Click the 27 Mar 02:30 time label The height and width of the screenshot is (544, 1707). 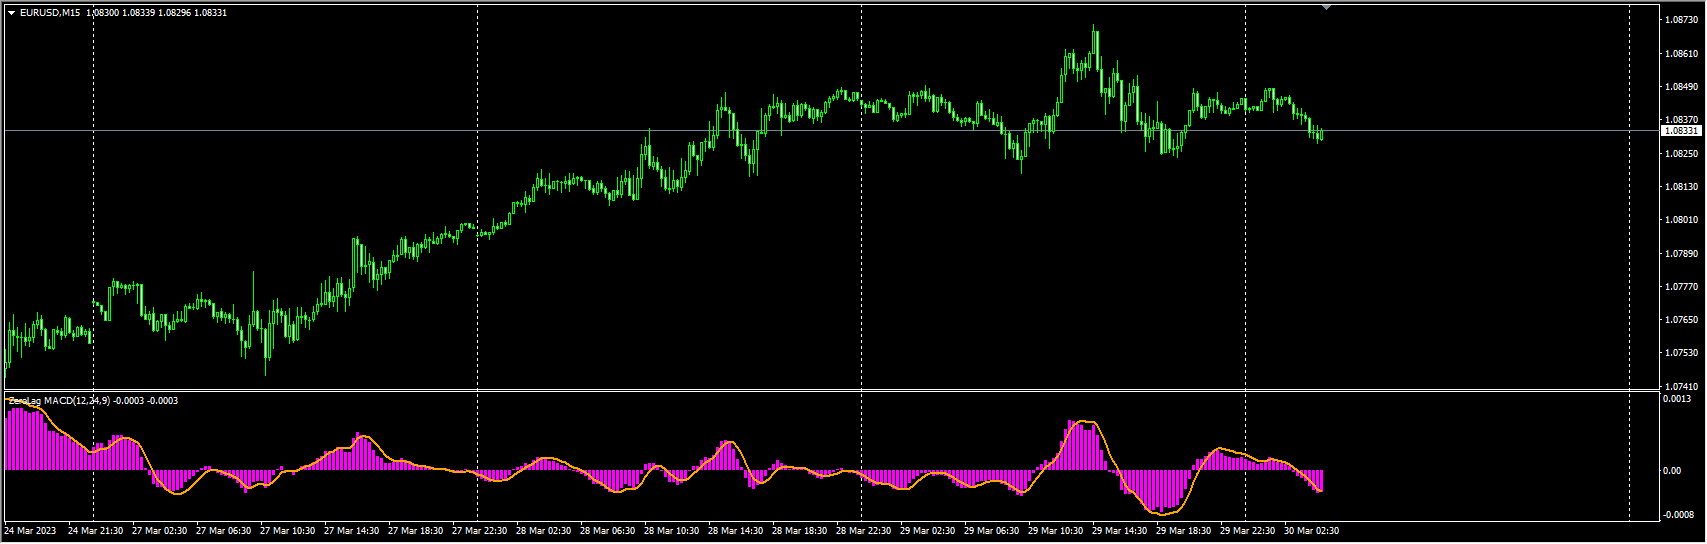pyautogui.click(x=160, y=531)
